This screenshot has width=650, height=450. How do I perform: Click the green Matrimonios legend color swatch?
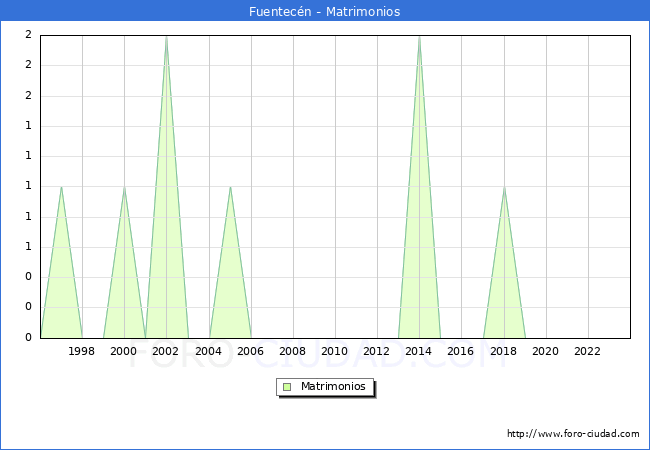point(286,387)
